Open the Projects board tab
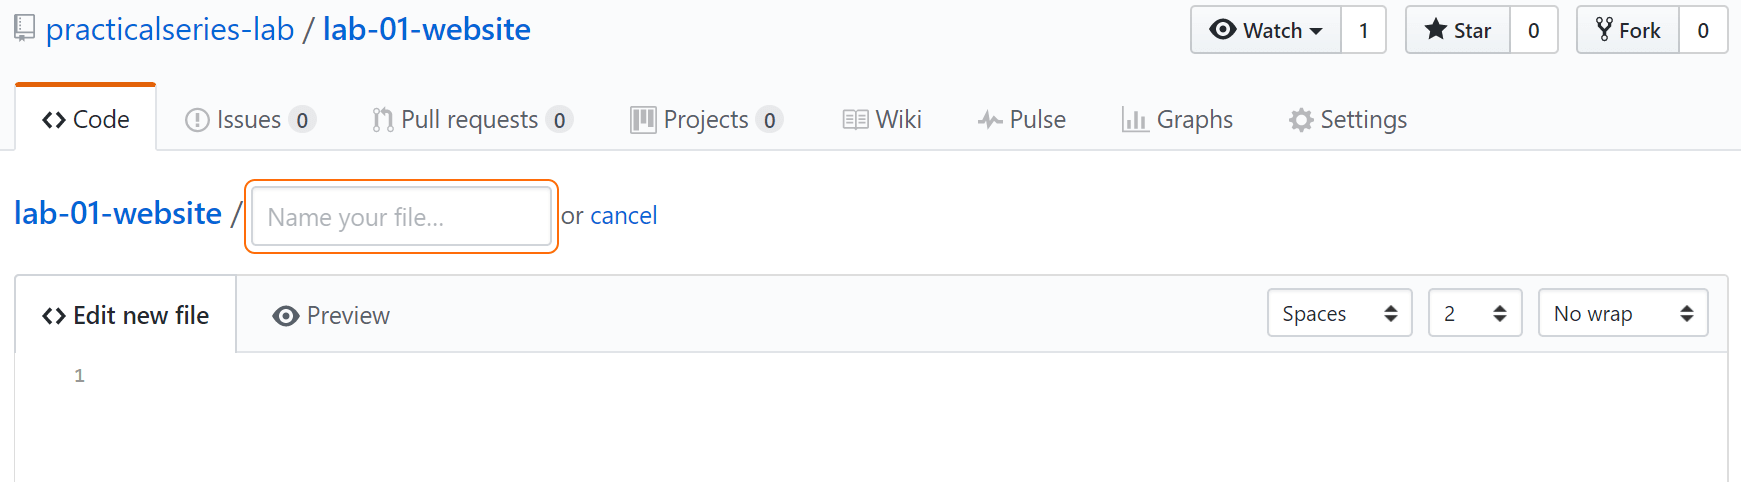The height and width of the screenshot is (482, 1741). point(706,120)
